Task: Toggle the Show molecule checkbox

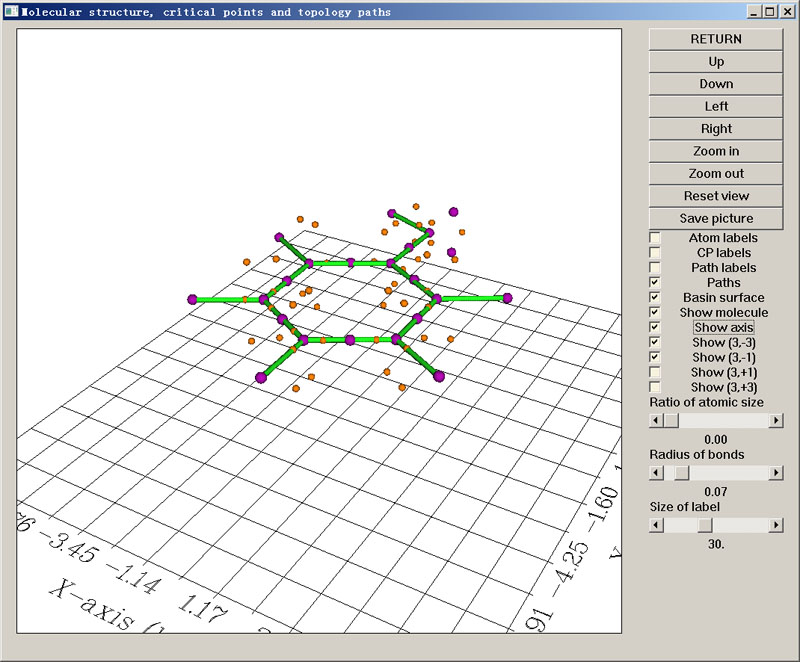Action: (x=655, y=313)
